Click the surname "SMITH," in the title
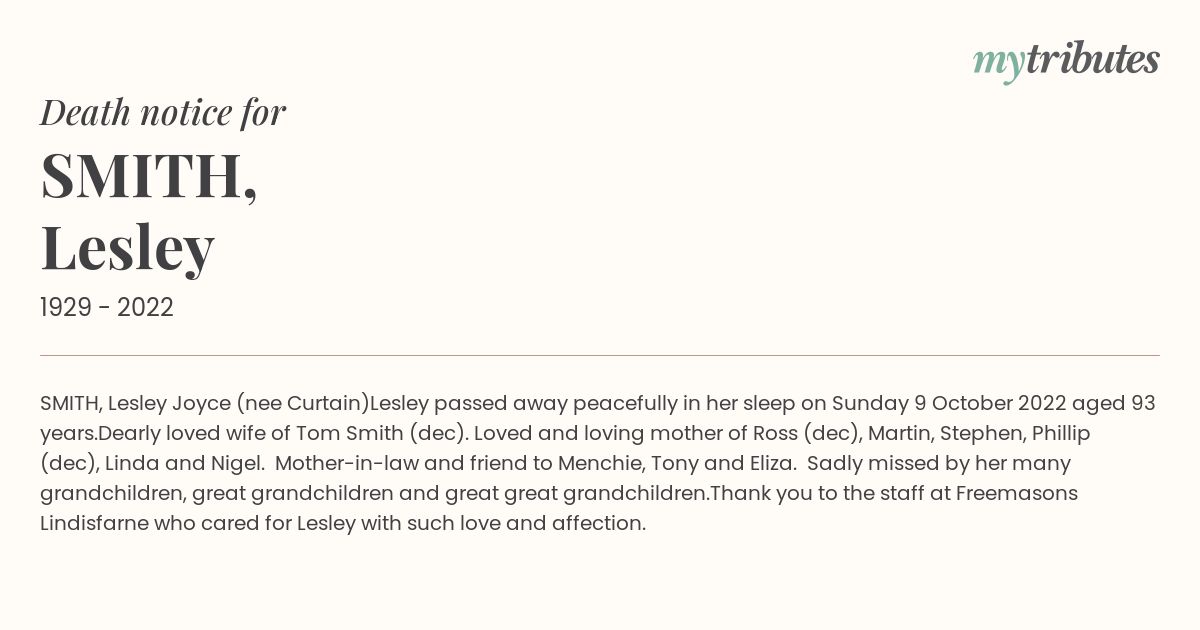Image resolution: width=1200 pixels, height=630 pixels. pos(149,176)
